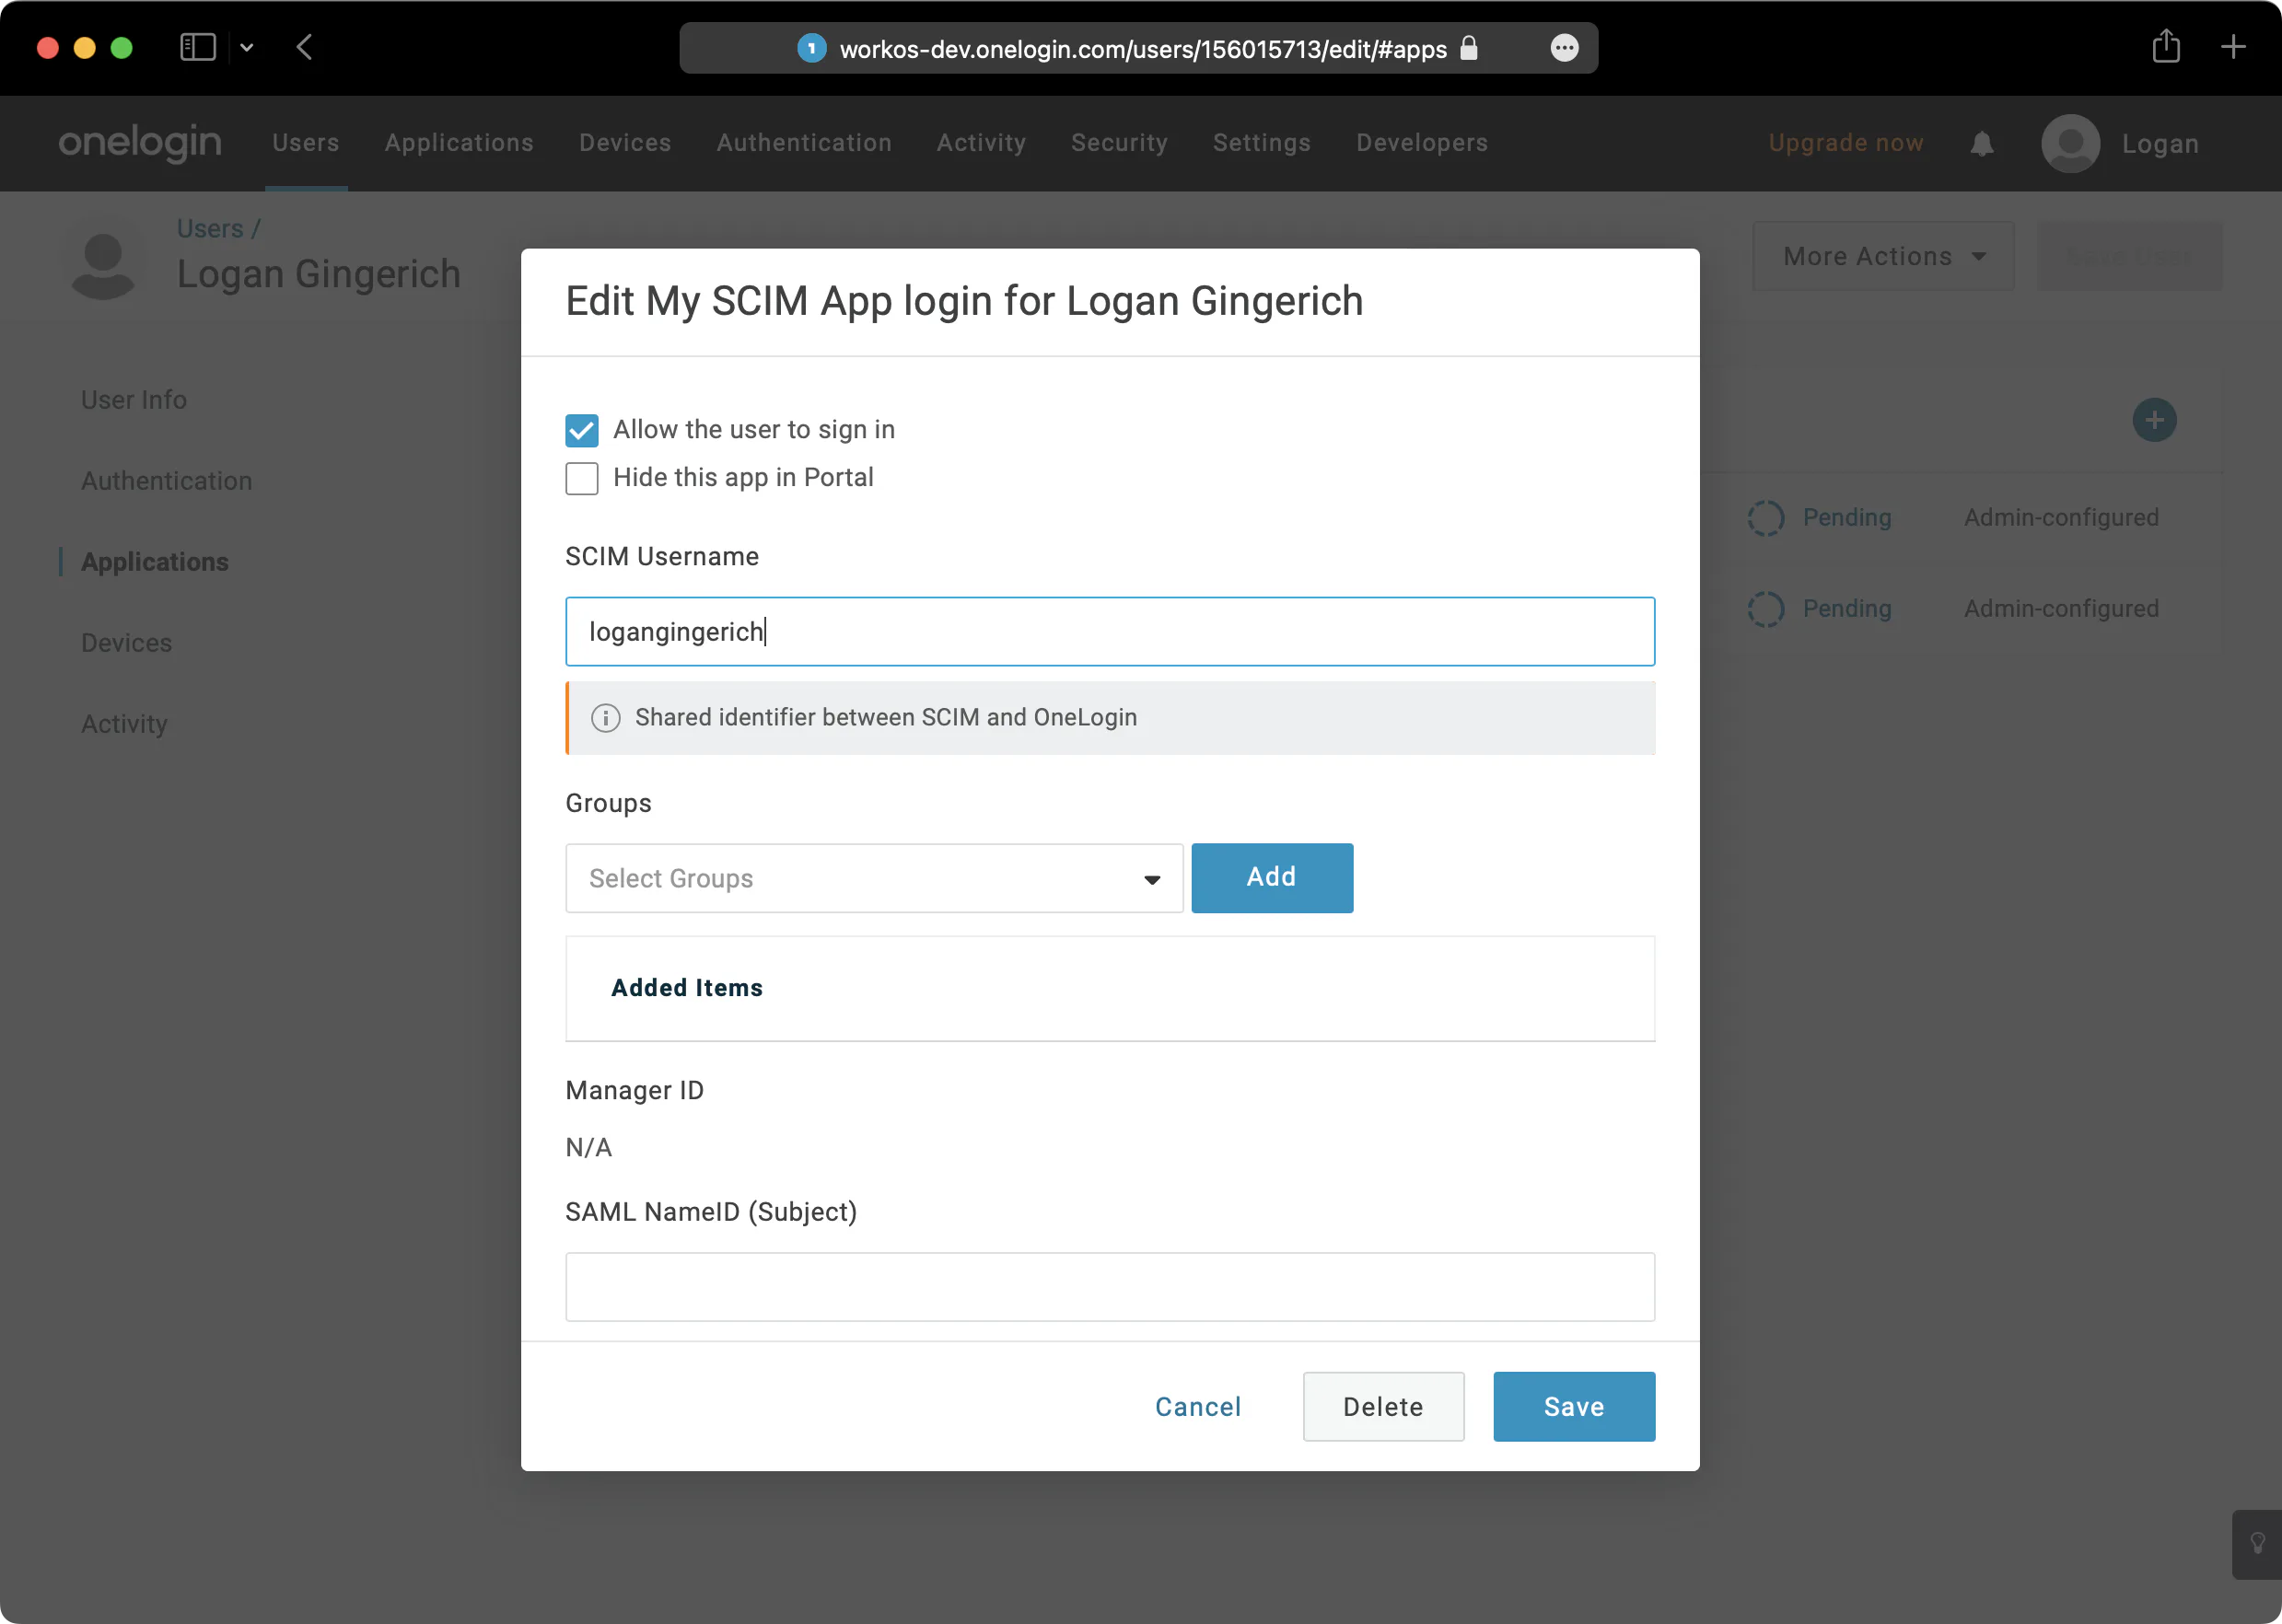Save the SCIM app login changes
This screenshot has width=2282, height=1624.
point(1572,1406)
